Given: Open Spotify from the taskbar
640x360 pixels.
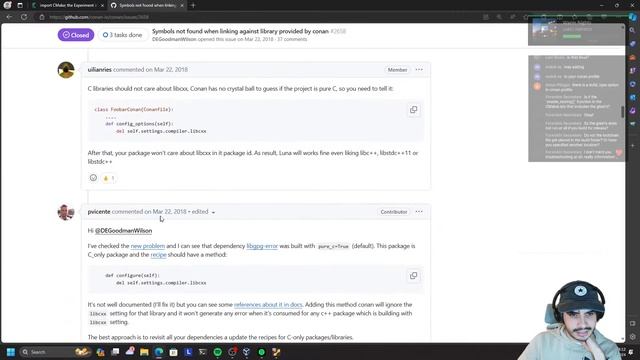Looking at the screenshot, I should click(x=218, y=352).
